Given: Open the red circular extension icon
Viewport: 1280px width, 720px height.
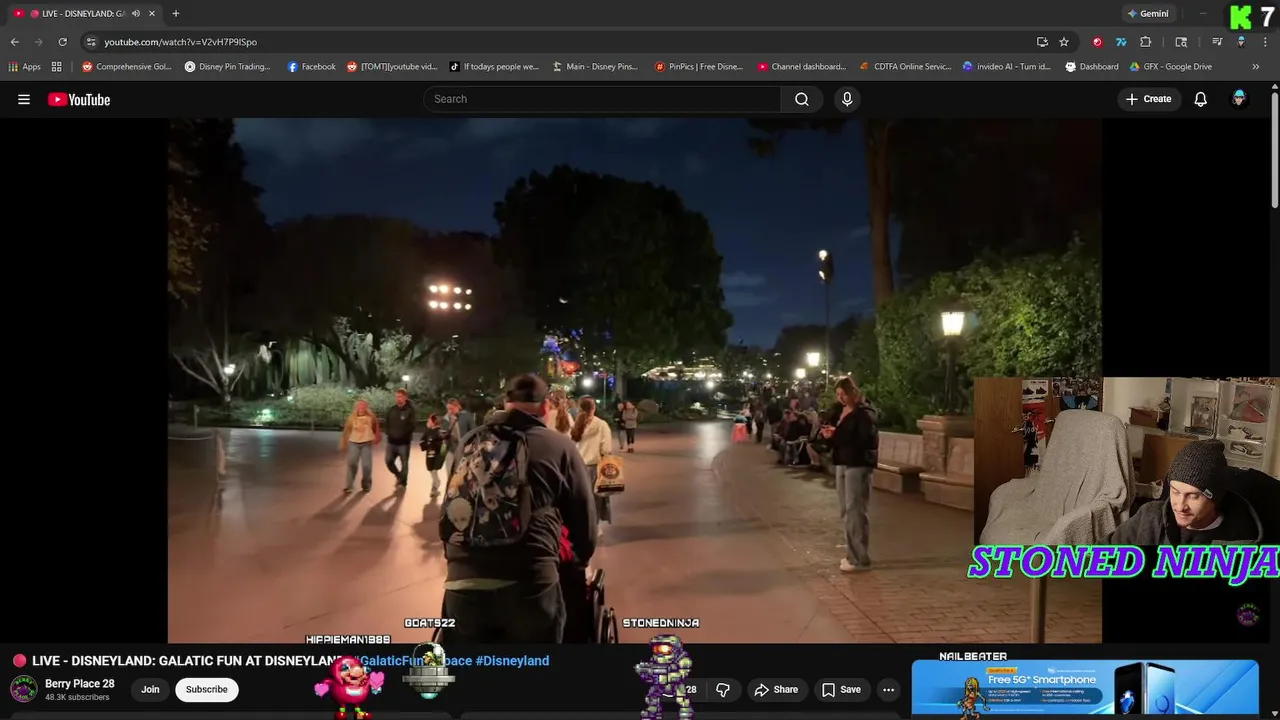Looking at the screenshot, I should pyautogui.click(x=1097, y=42).
